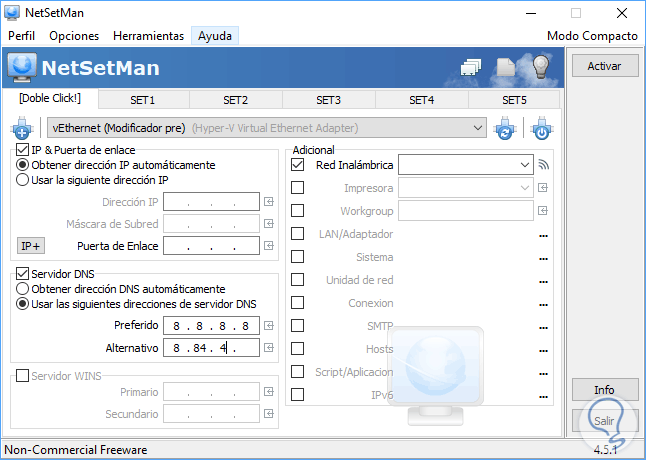The width and height of the screenshot is (646, 460).
Task: Click the get-current arrow next to Impresora
Action: coord(543,188)
